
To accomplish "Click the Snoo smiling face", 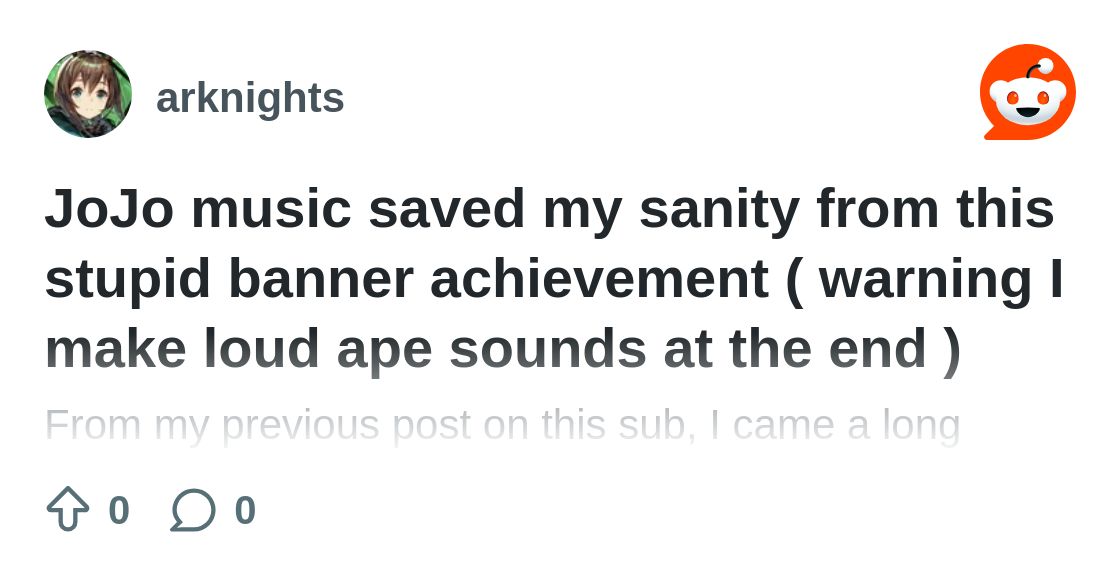I will [1028, 104].
